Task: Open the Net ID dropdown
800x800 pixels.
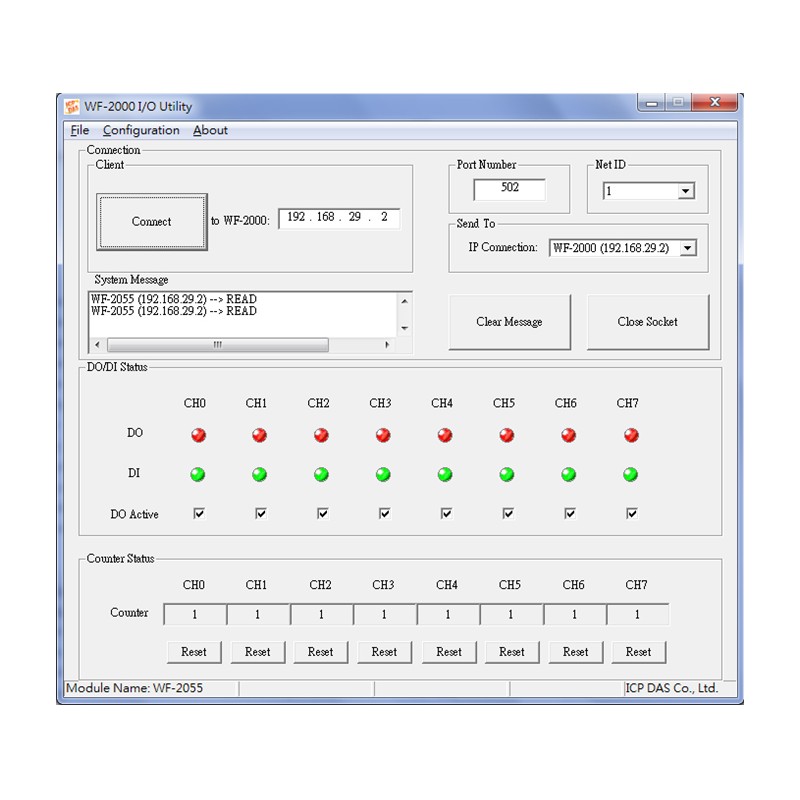Action: pyautogui.click(x=688, y=190)
